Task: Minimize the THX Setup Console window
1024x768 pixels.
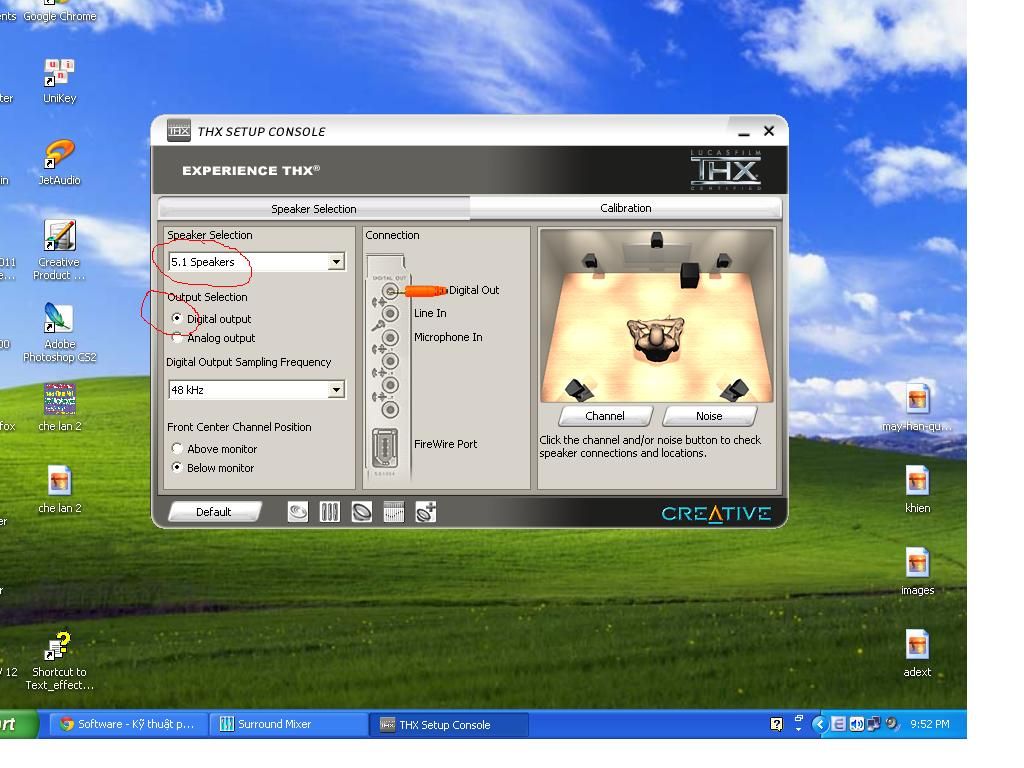Action: [744, 133]
